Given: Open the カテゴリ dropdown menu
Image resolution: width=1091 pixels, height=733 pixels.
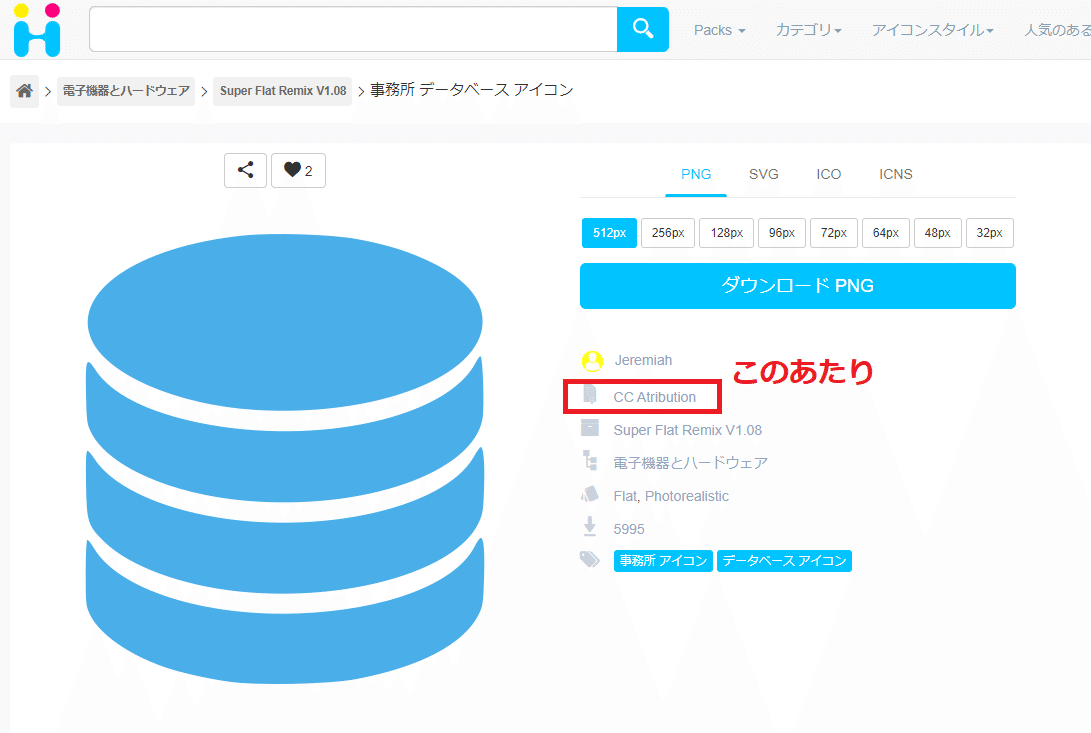Looking at the screenshot, I should pos(808,30).
